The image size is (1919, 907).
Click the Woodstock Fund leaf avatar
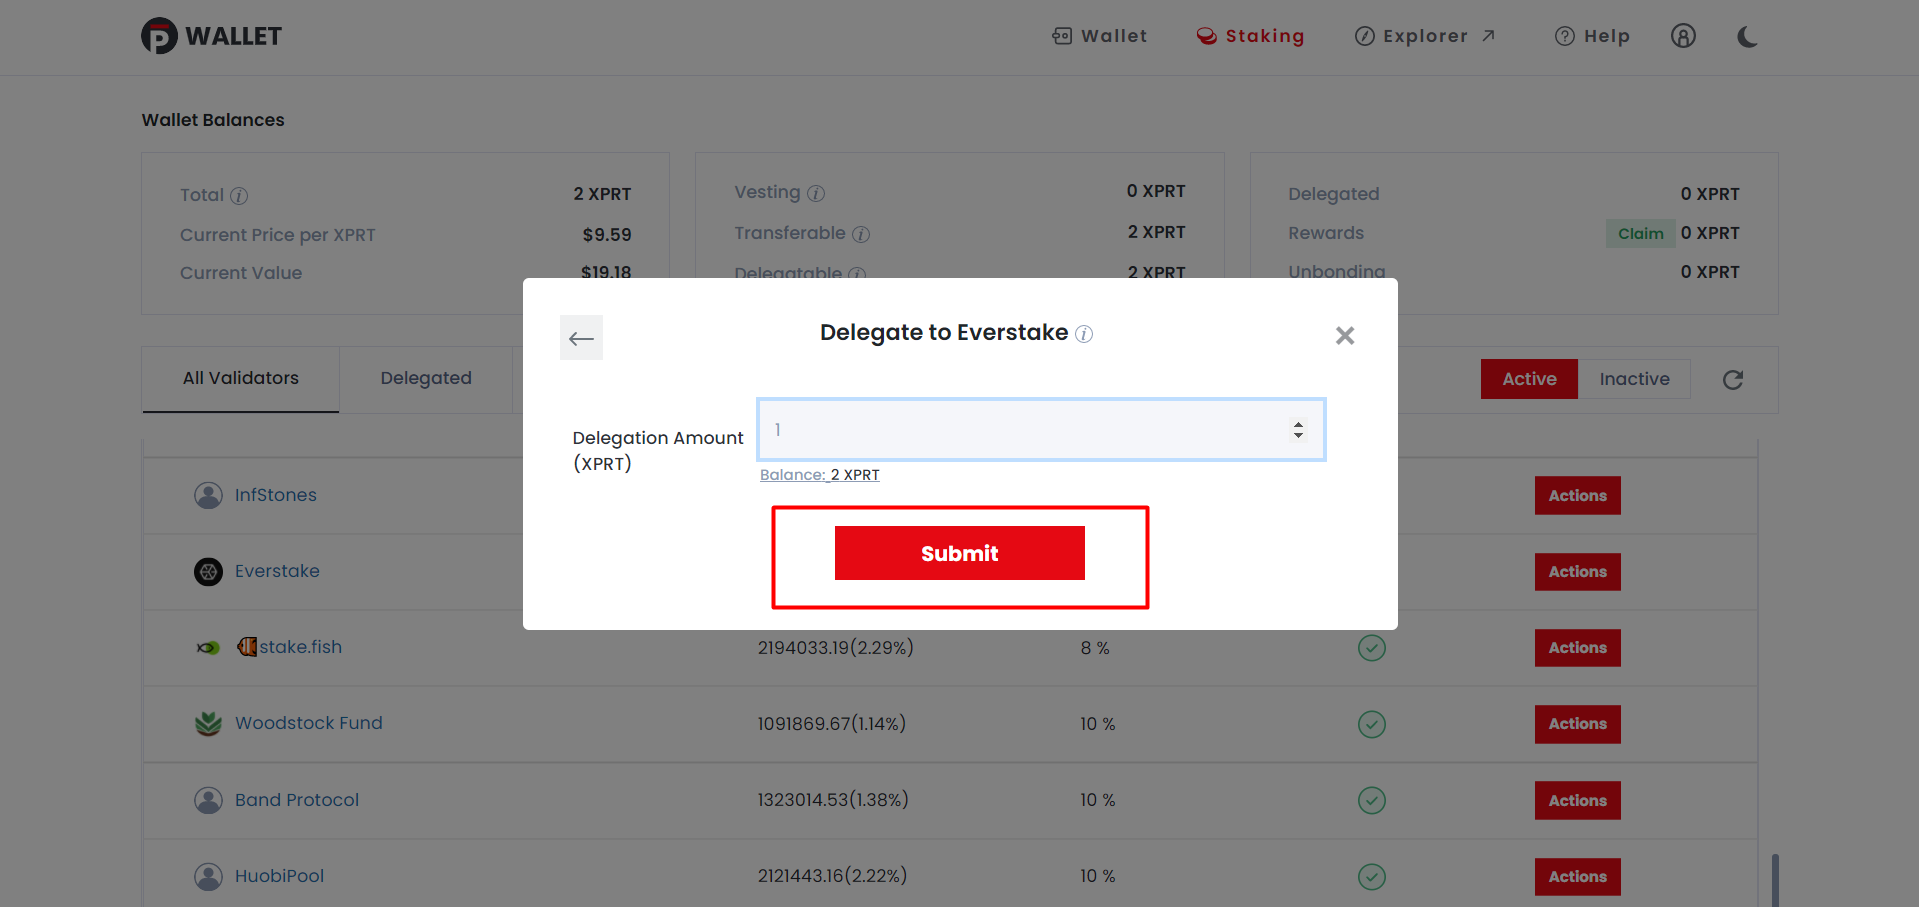point(208,723)
